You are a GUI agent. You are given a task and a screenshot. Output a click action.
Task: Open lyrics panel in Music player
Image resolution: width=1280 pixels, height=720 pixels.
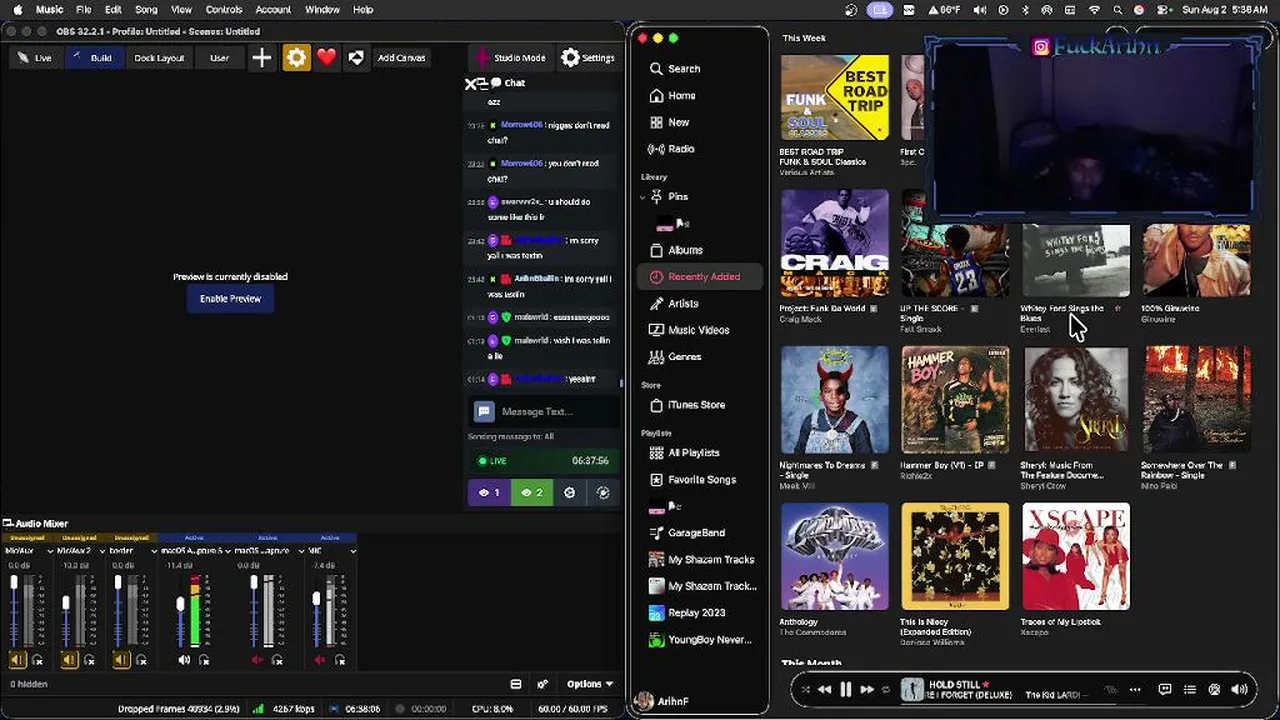pos(1165,689)
